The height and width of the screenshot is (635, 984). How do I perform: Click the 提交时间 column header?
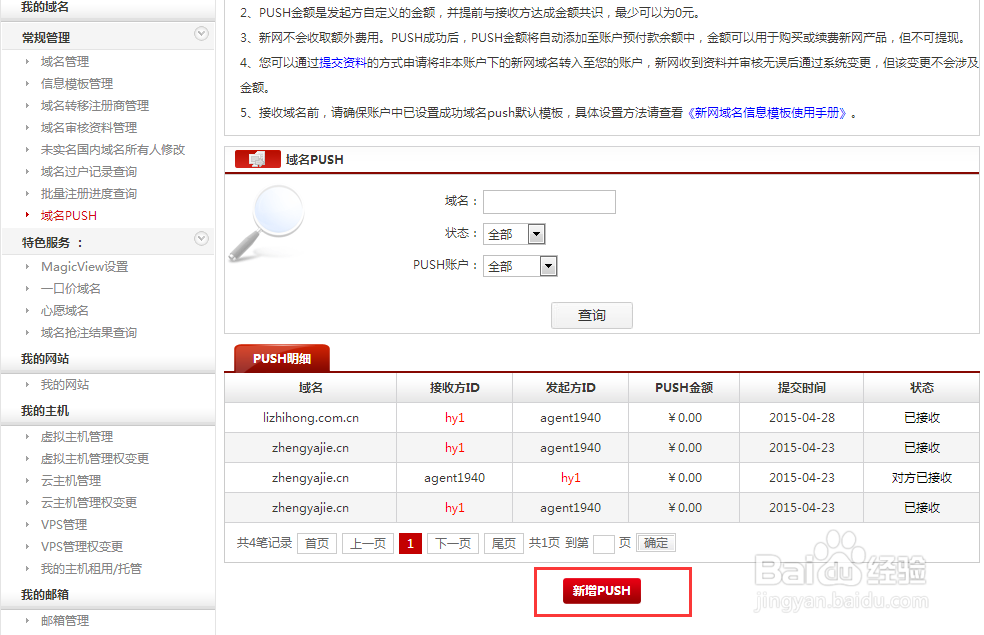coord(802,388)
